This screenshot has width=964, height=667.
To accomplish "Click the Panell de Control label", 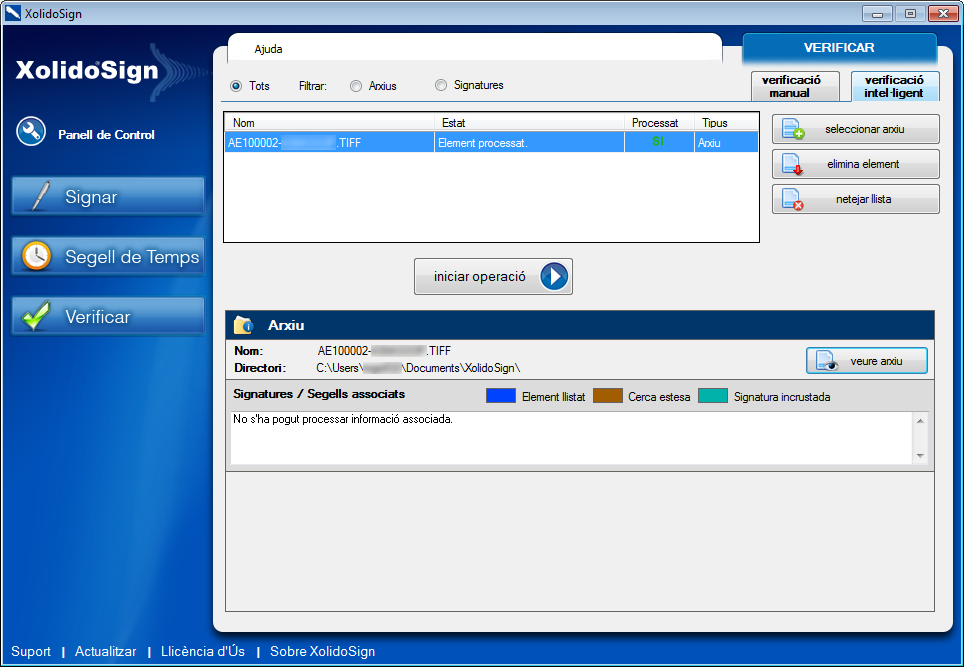I will point(106,135).
